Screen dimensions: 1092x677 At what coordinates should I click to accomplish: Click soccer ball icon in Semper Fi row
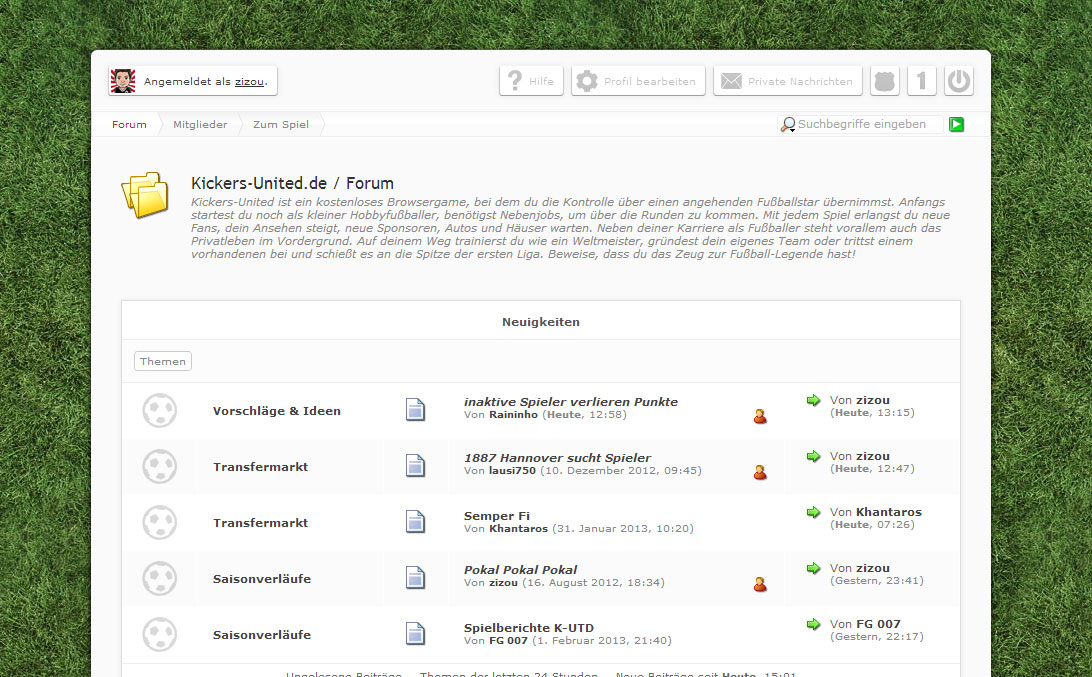click(x=159, y=522)
